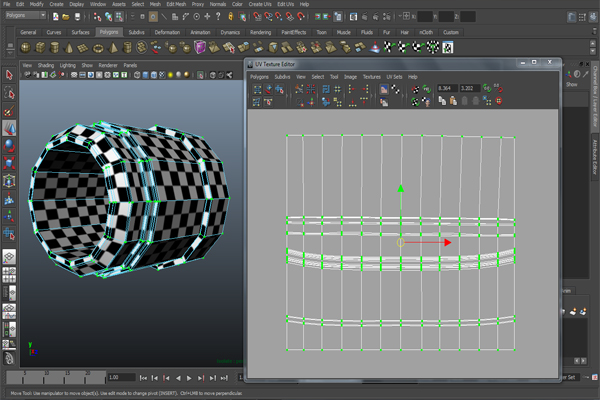Open the Attribute Editor side tab

(595, 157)
